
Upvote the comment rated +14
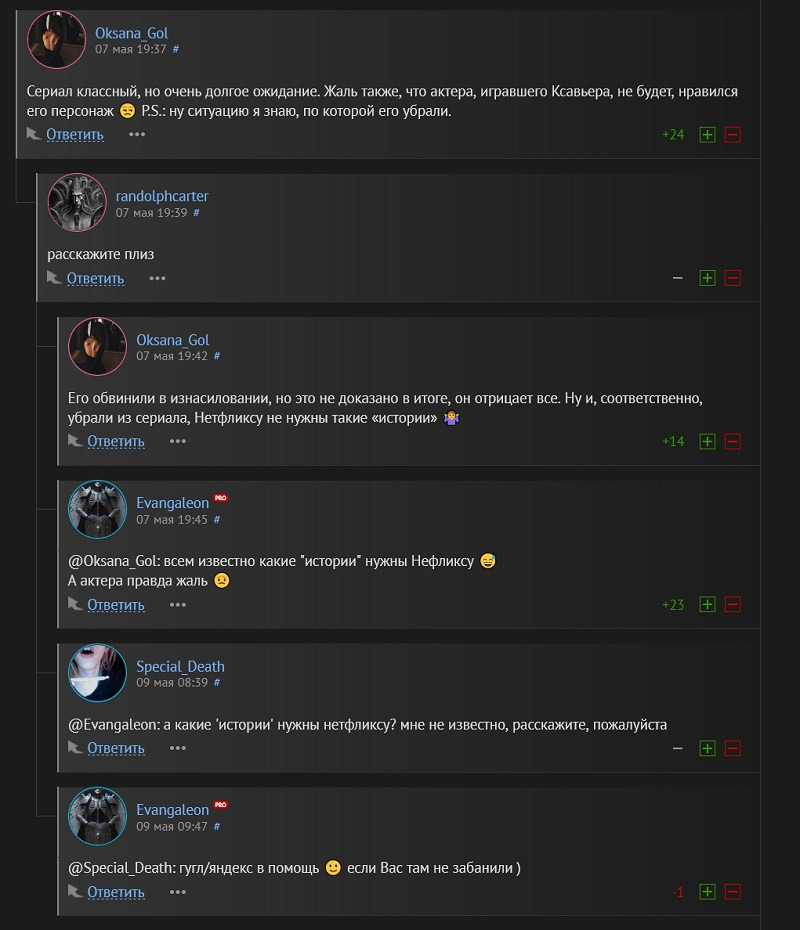point(707,441)
